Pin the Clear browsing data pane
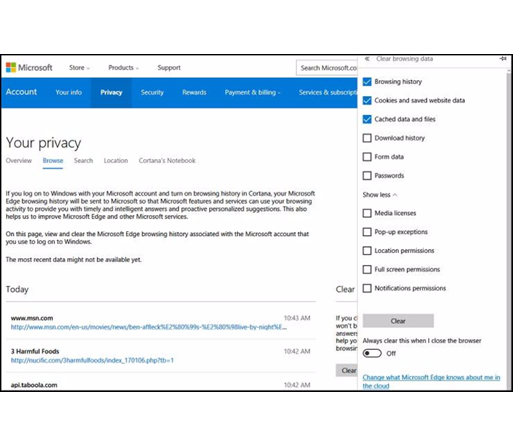The height and width of the screenshot is (447, 513). (503, 59)
